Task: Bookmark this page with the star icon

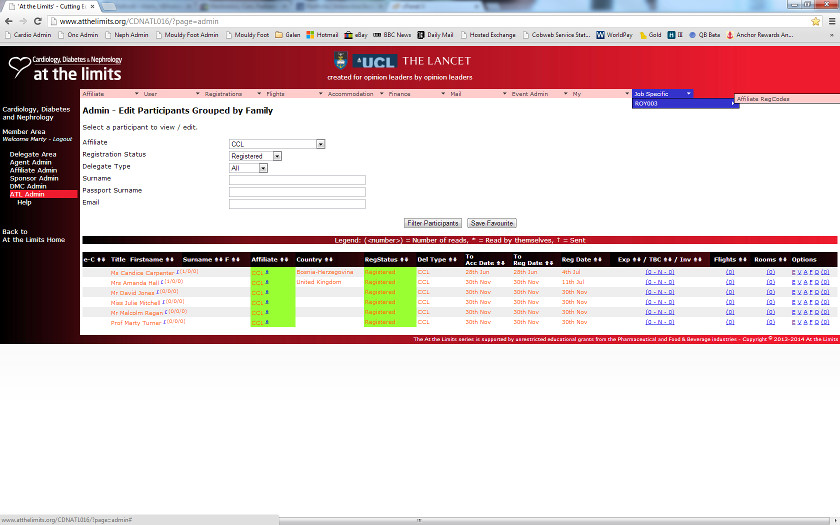Action: (815, 21)
